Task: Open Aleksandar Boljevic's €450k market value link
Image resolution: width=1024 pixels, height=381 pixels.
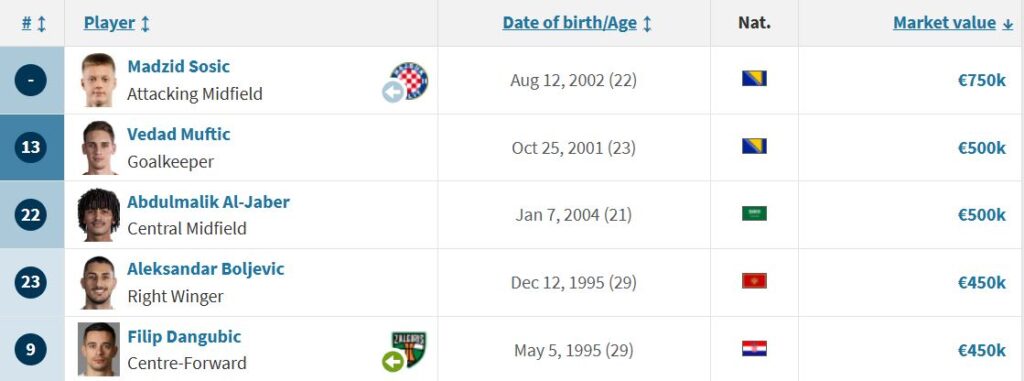Action: click(x=982, y=283)
